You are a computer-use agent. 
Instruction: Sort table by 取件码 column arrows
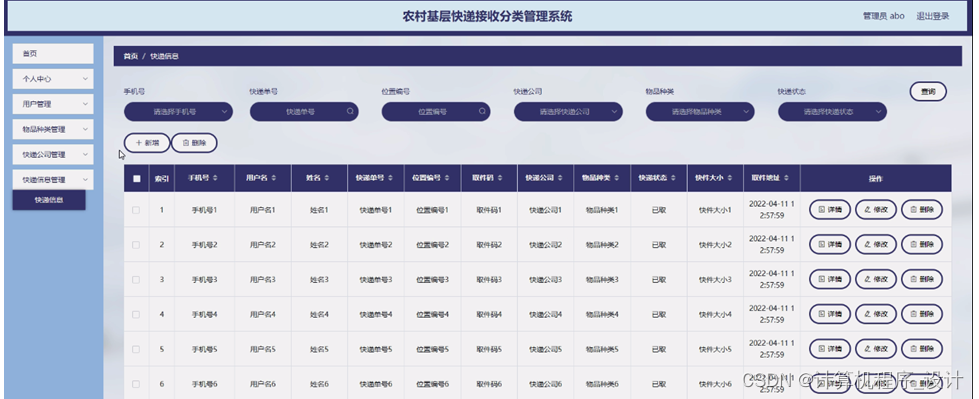[499, 178]
